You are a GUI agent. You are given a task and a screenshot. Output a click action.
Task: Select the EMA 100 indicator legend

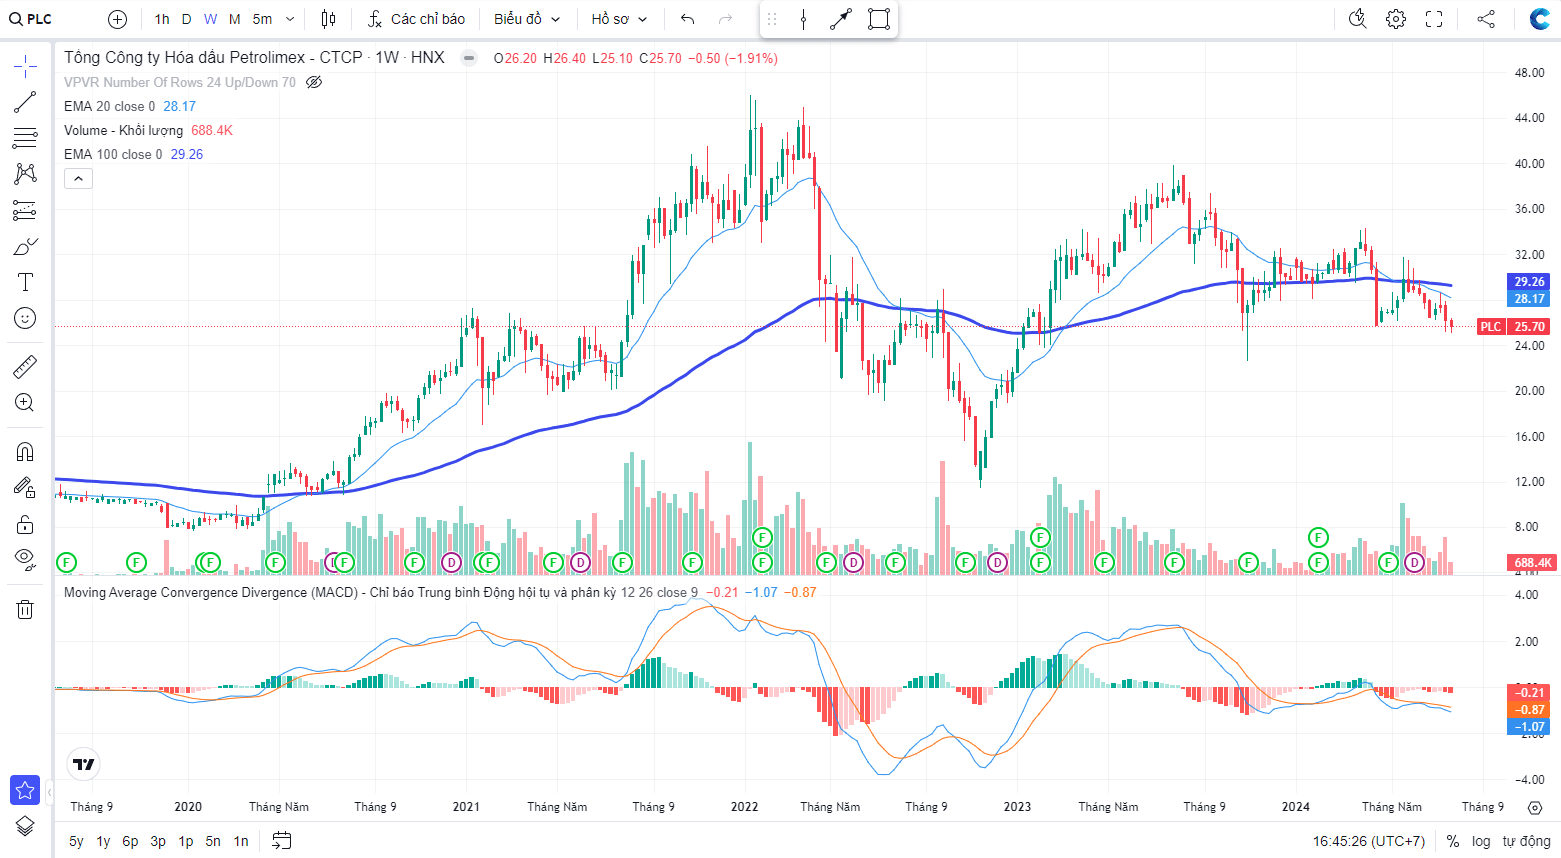(x=113, y=154)
